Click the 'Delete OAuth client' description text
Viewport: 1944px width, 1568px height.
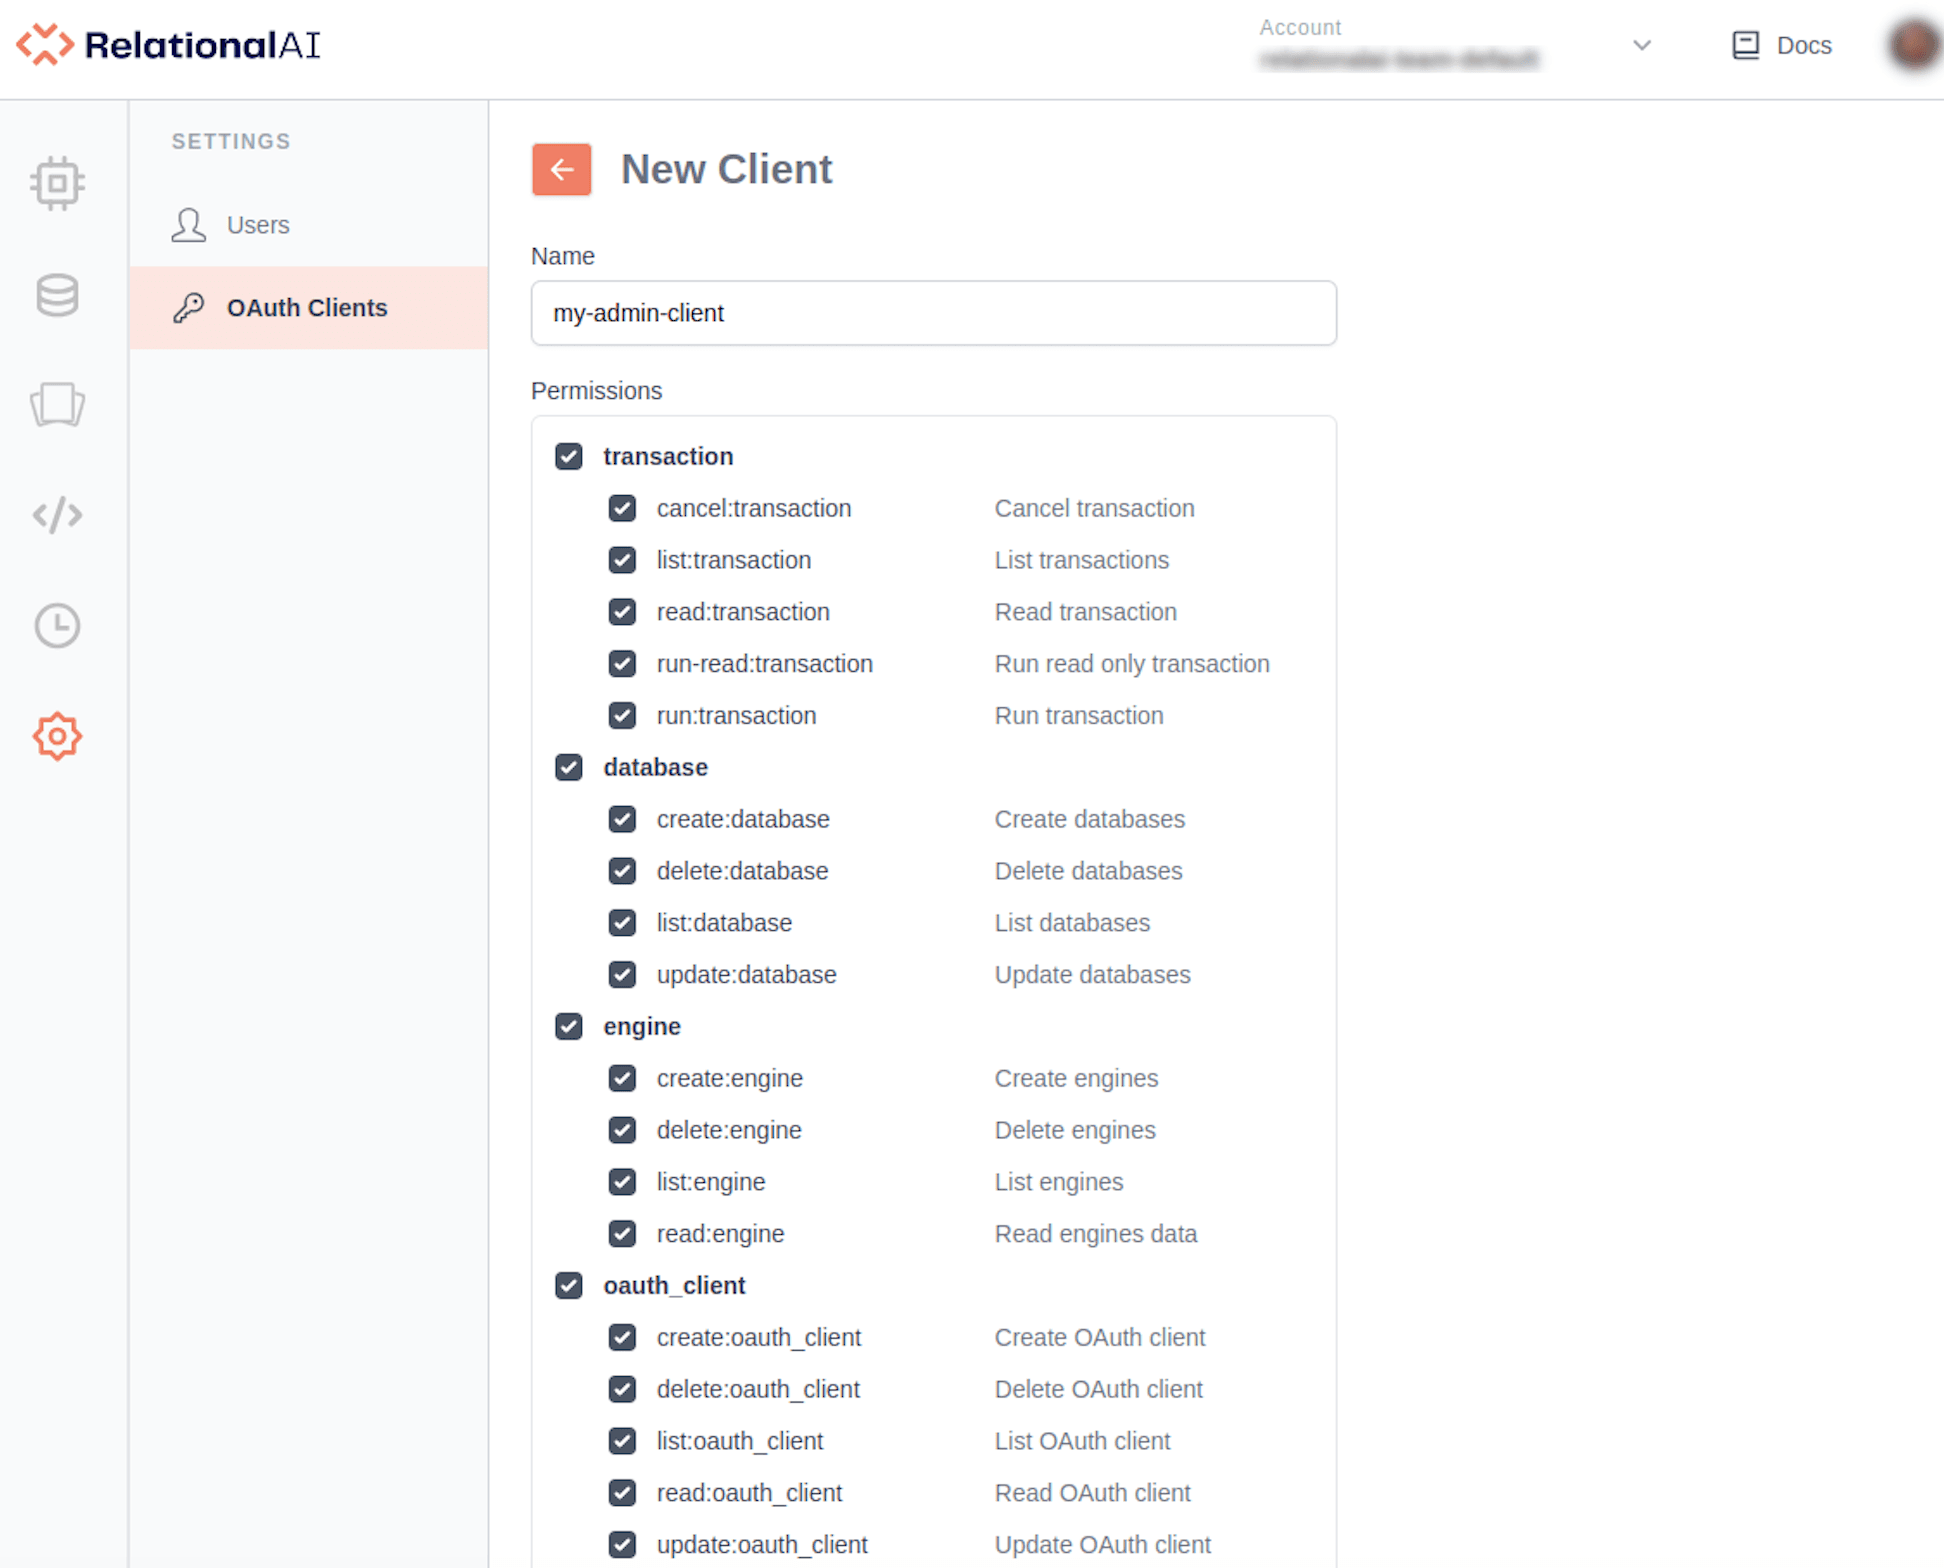[1098, 1389]
